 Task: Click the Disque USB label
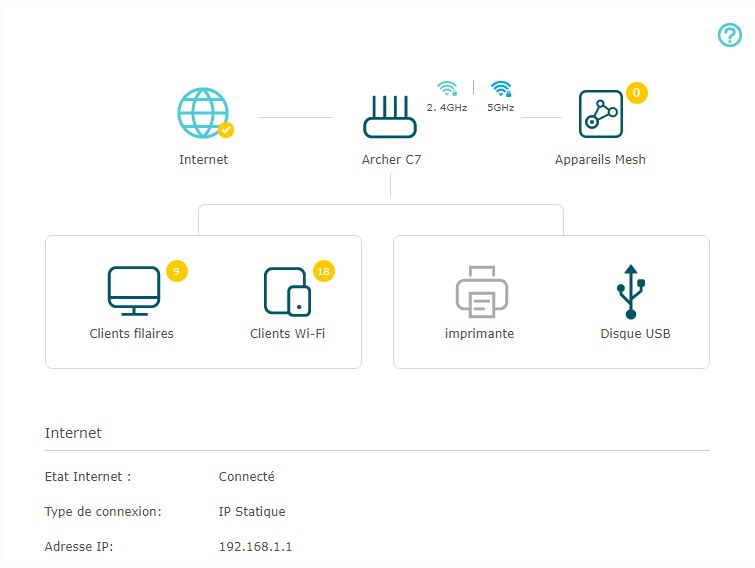click(x=636, y=334)
